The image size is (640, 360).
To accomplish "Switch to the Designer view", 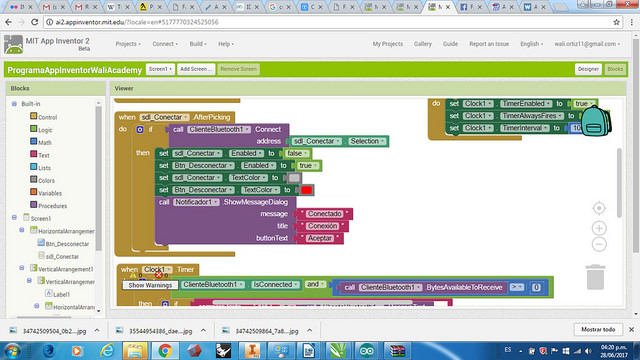I will click(588, 69).
